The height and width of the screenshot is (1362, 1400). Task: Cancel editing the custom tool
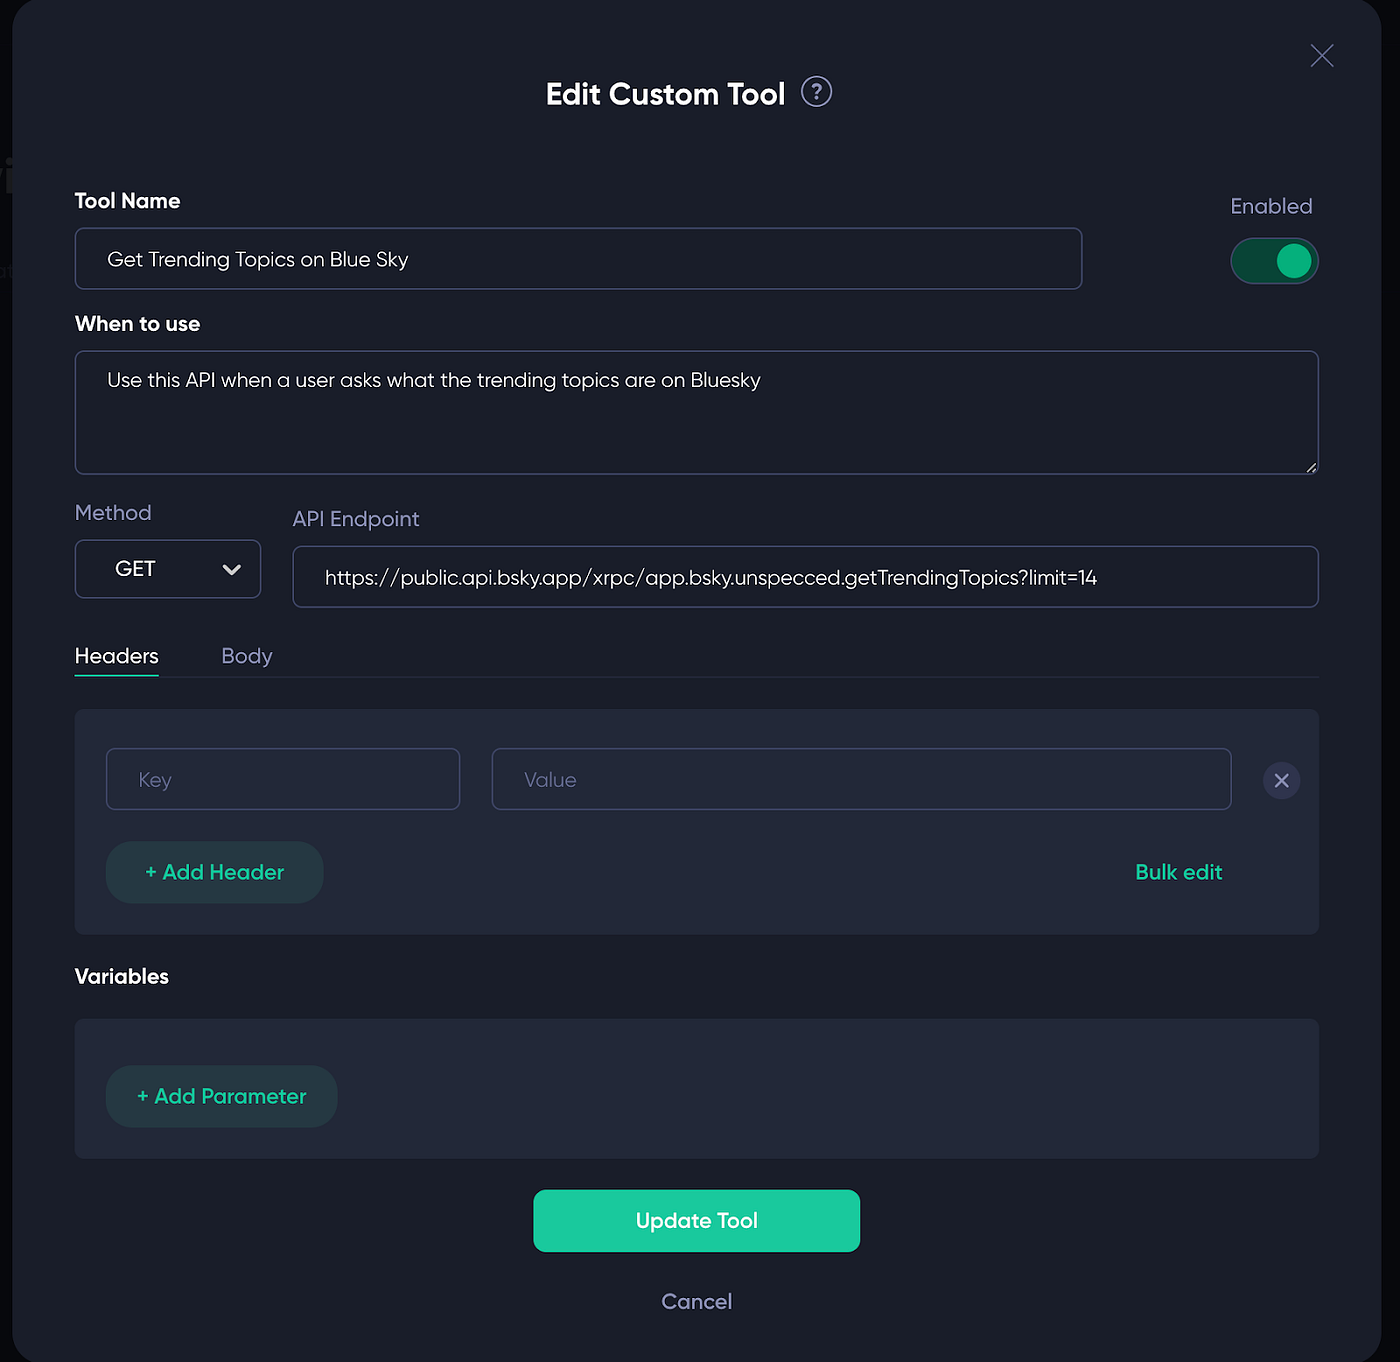(697, 1301)
